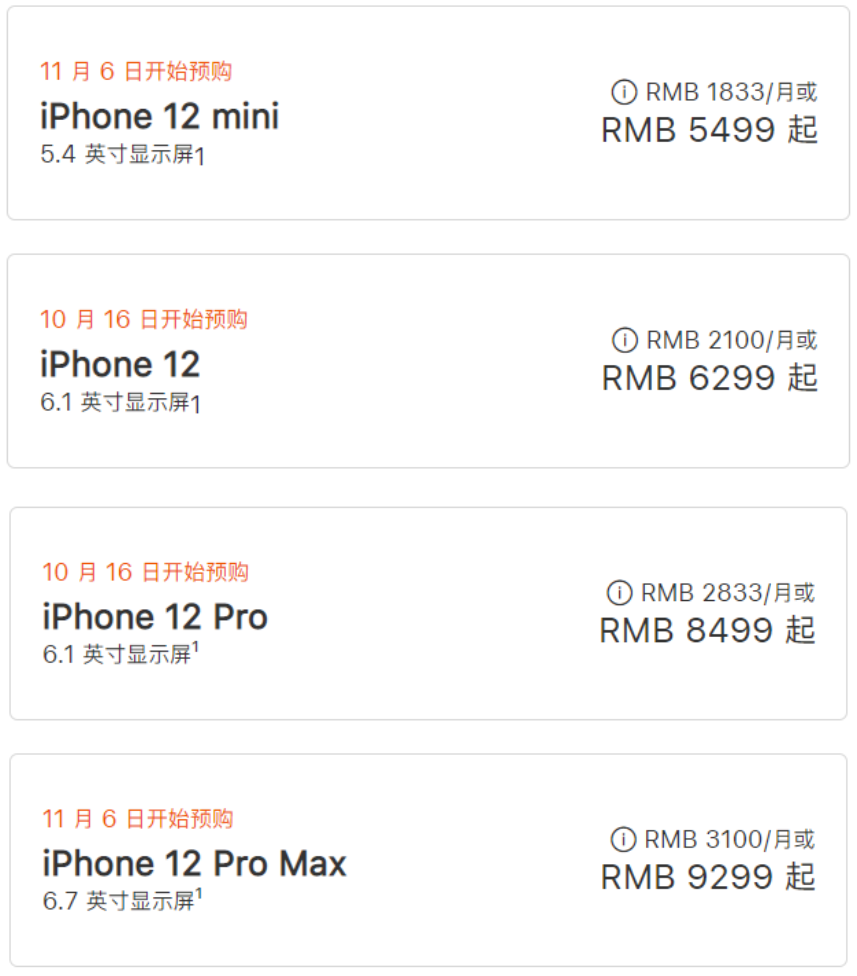Click iPhone 12 mini's 11 月 6 日开始预购 label
The height and width of the screenshot is (976, 857).
136,71
